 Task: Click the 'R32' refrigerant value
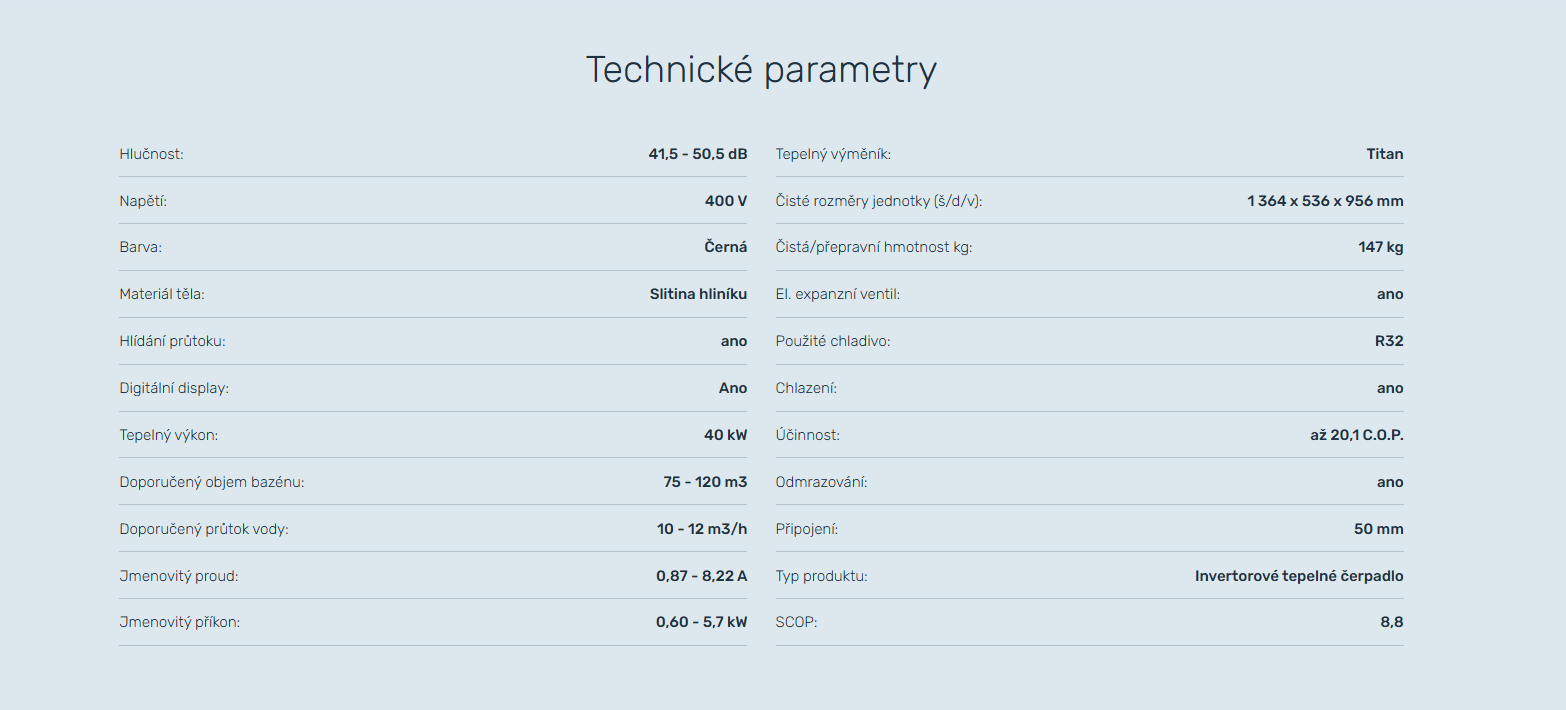1388,341
